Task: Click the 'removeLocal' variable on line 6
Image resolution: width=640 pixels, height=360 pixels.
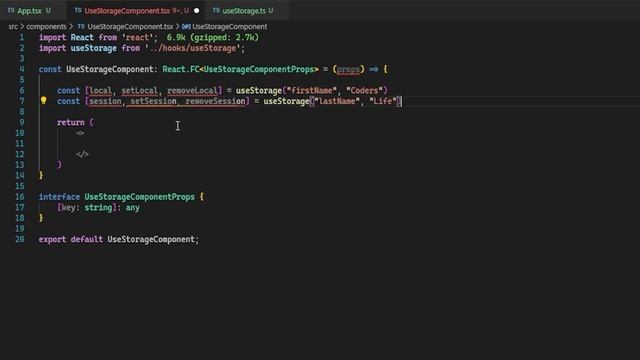Action: coord(193,91)
